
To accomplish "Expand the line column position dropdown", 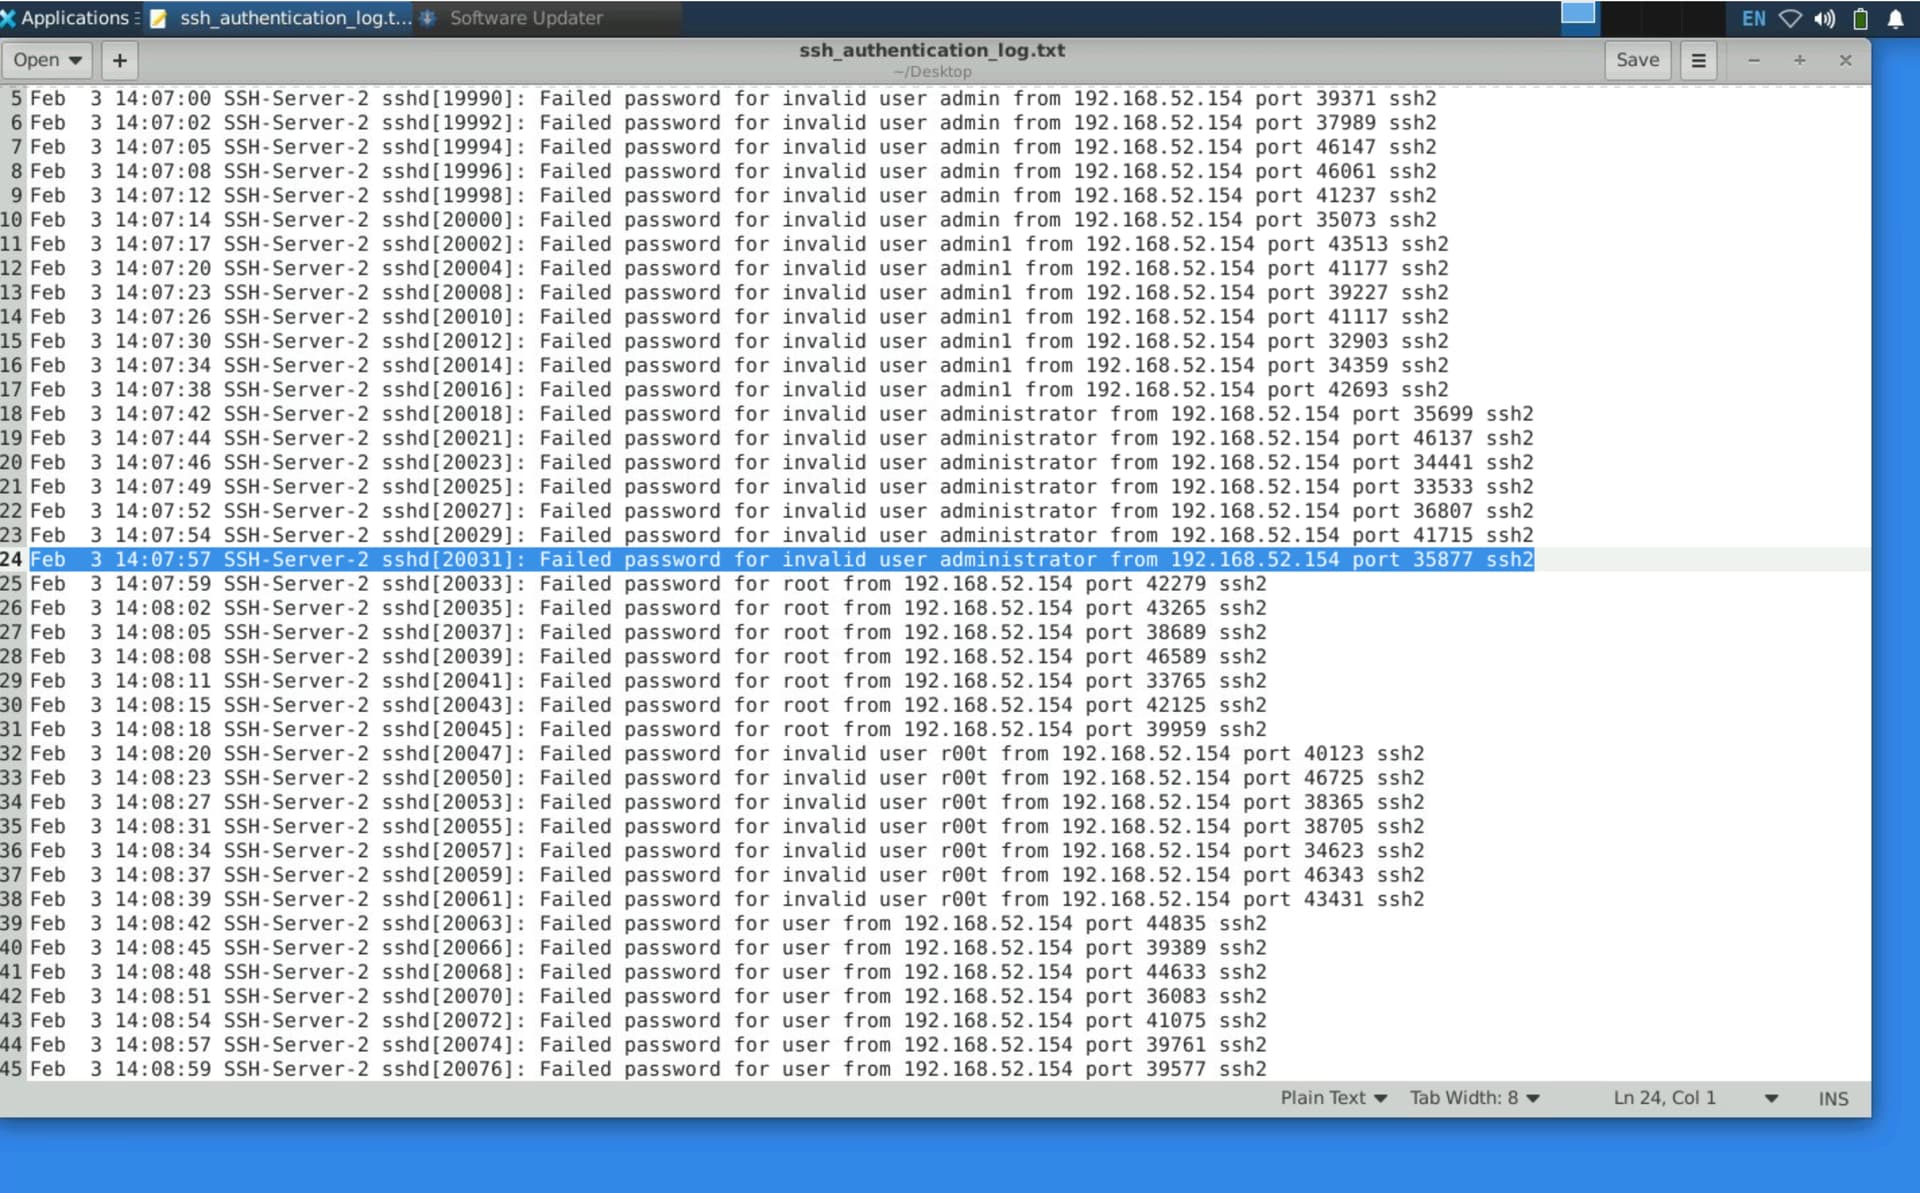I will tap(1771, 1098).
